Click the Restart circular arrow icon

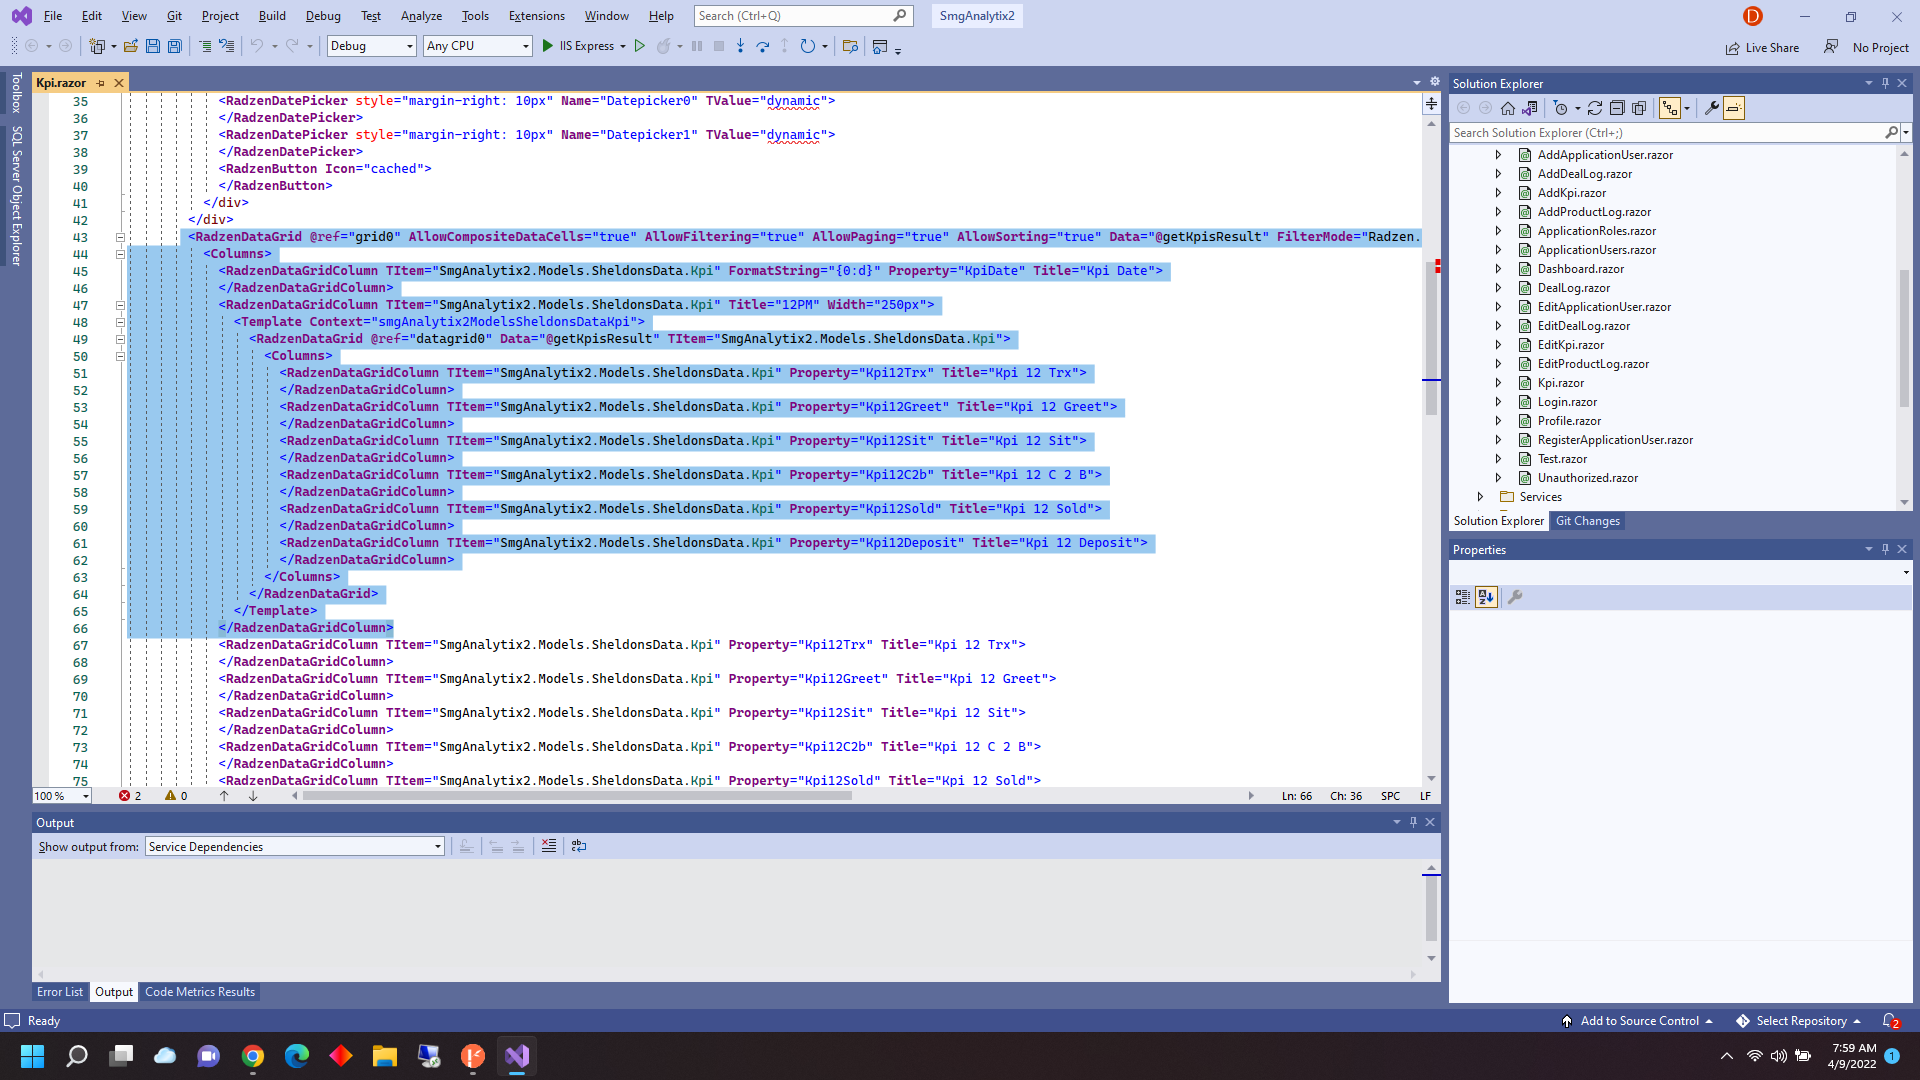(808, 46)
